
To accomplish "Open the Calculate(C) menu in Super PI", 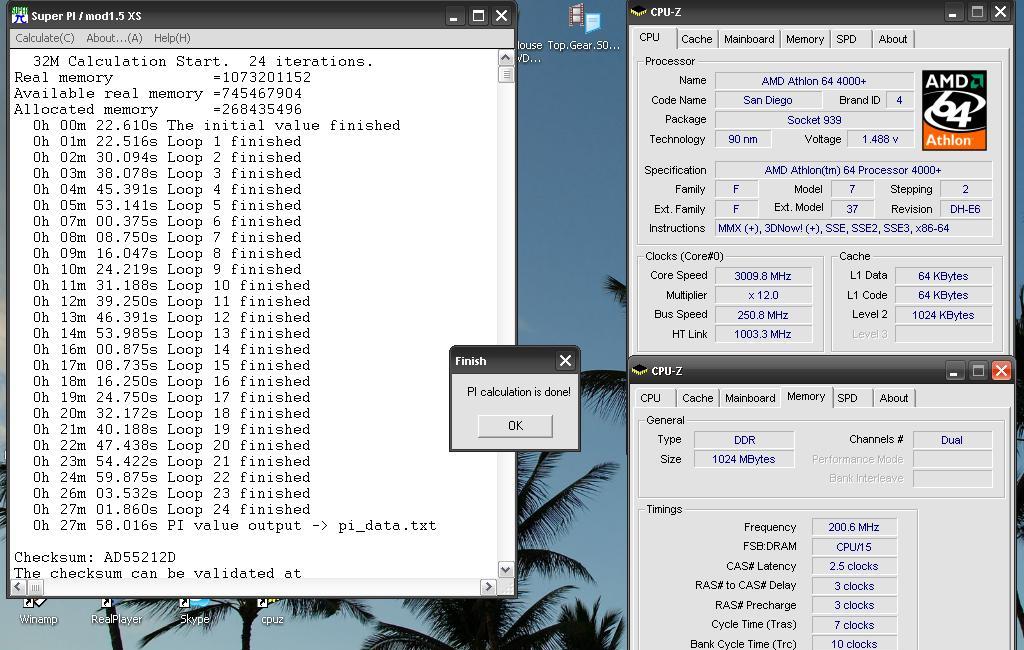I will [x=45, y=38].
